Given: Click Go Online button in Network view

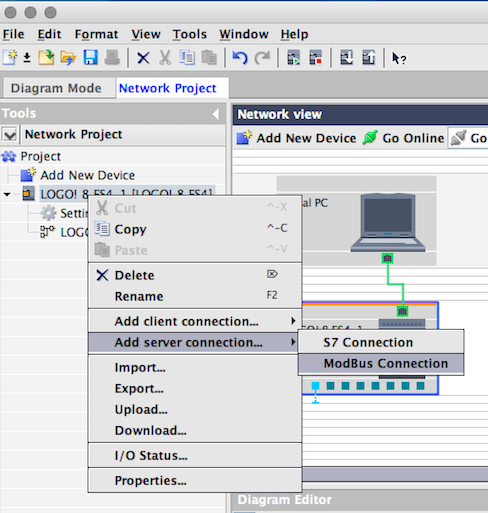Looking at the screenshot, I should pos(403,138).
